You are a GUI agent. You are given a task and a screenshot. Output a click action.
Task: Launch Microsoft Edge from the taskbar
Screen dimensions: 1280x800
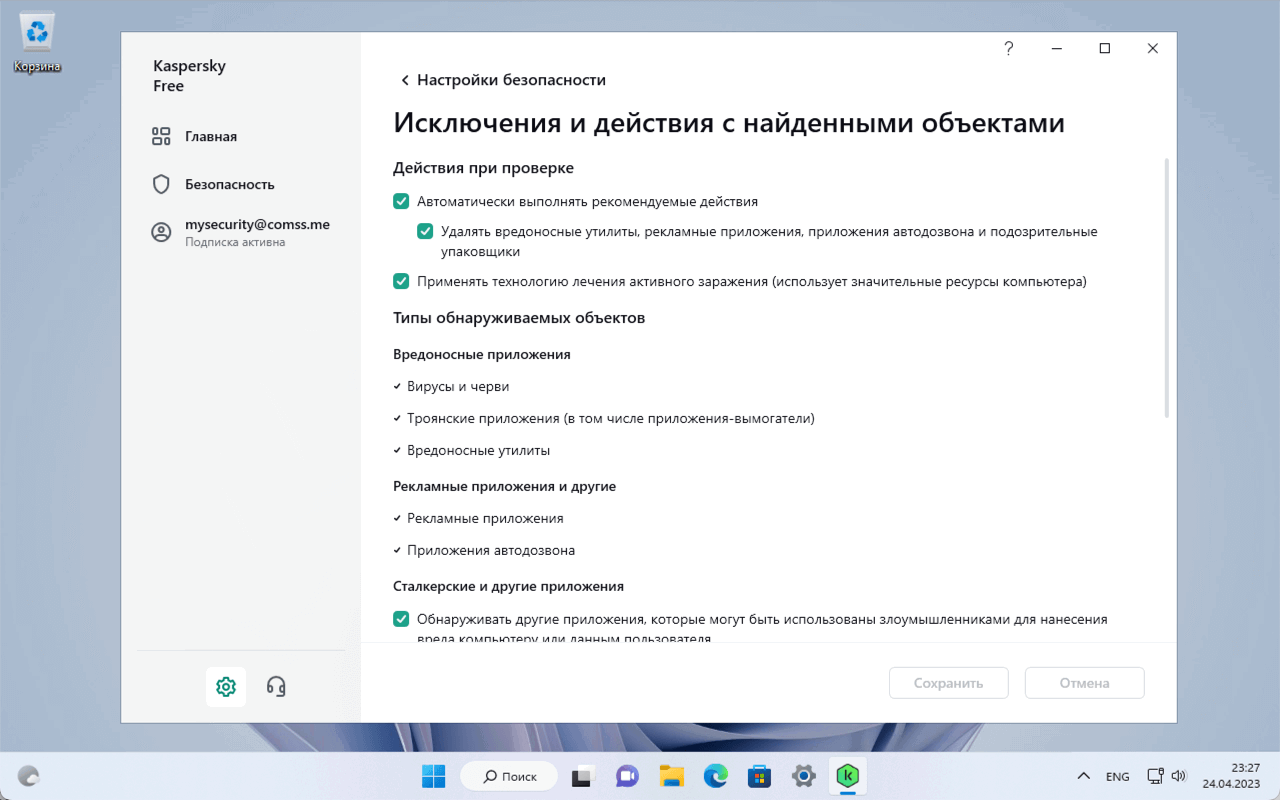[715, 776]
